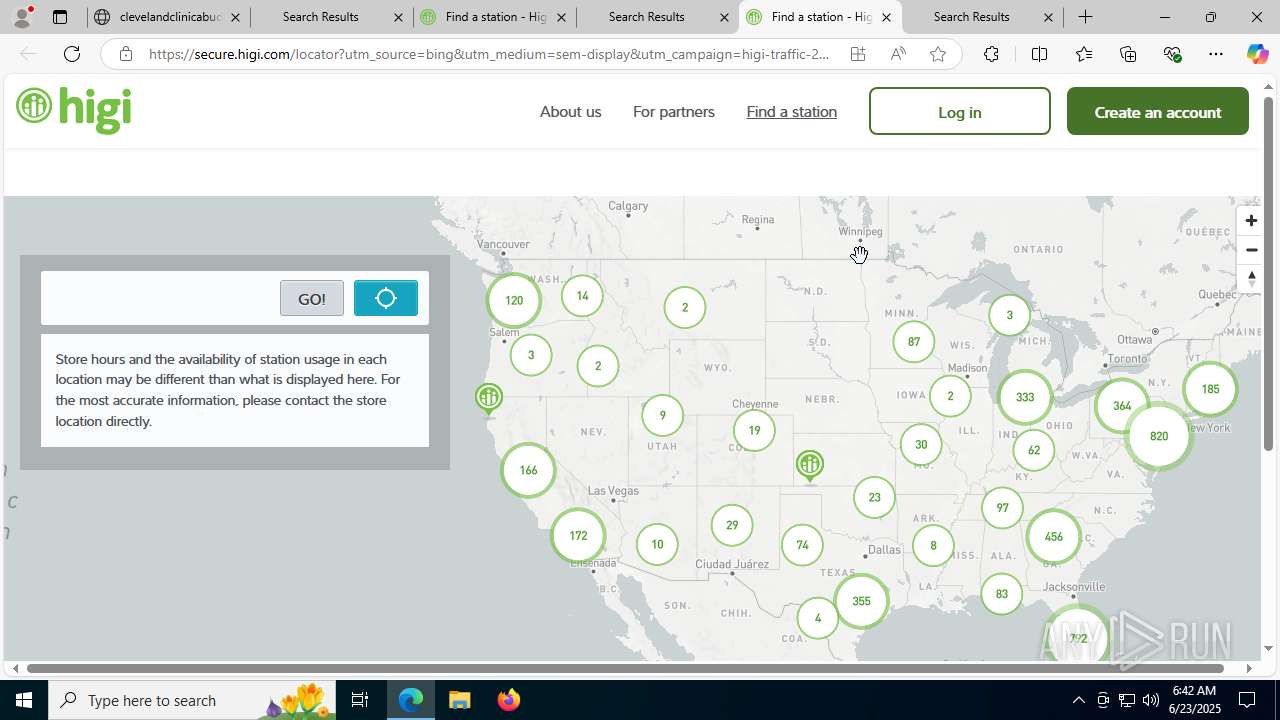Open the 19 station cluster near Cheyenne
The width and height of the screenshot is (1280, 720).
pos(754,430)
